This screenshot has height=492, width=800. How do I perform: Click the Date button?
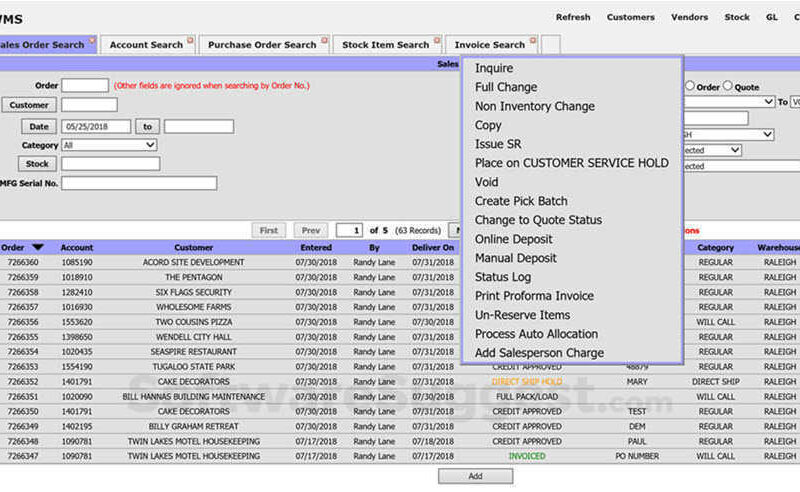(39, 127)
